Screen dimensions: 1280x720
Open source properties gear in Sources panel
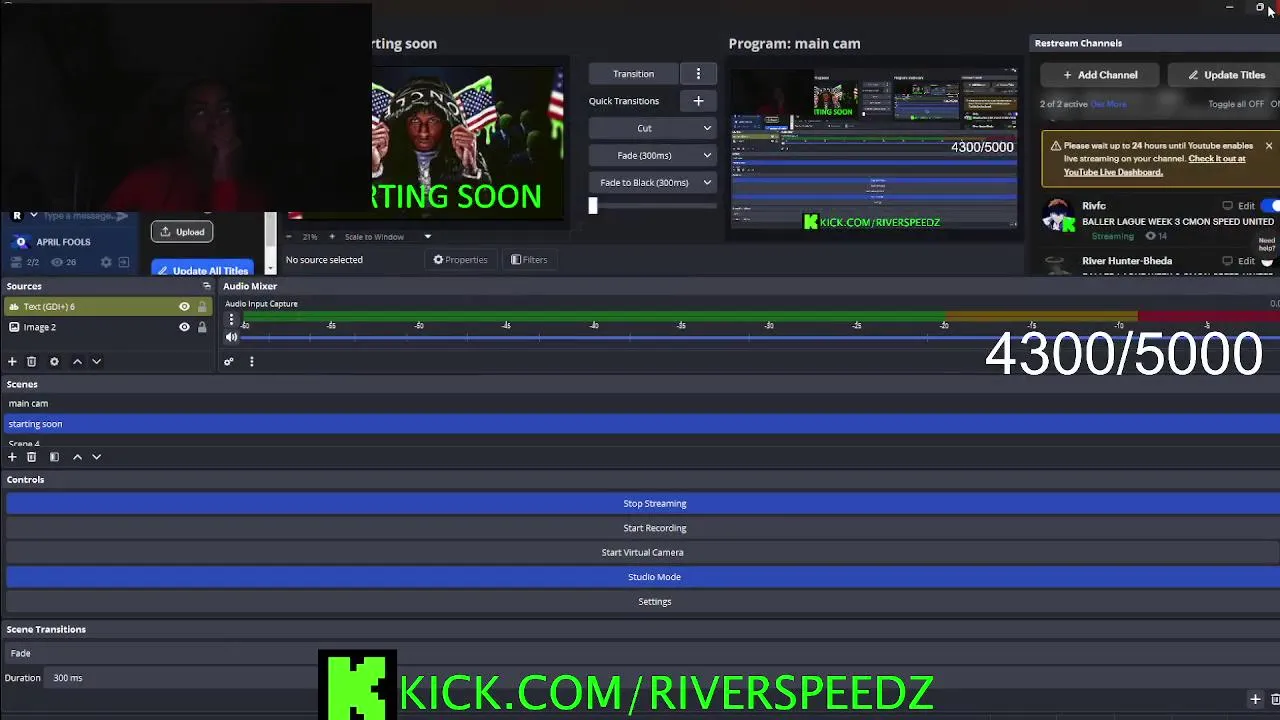54,361
